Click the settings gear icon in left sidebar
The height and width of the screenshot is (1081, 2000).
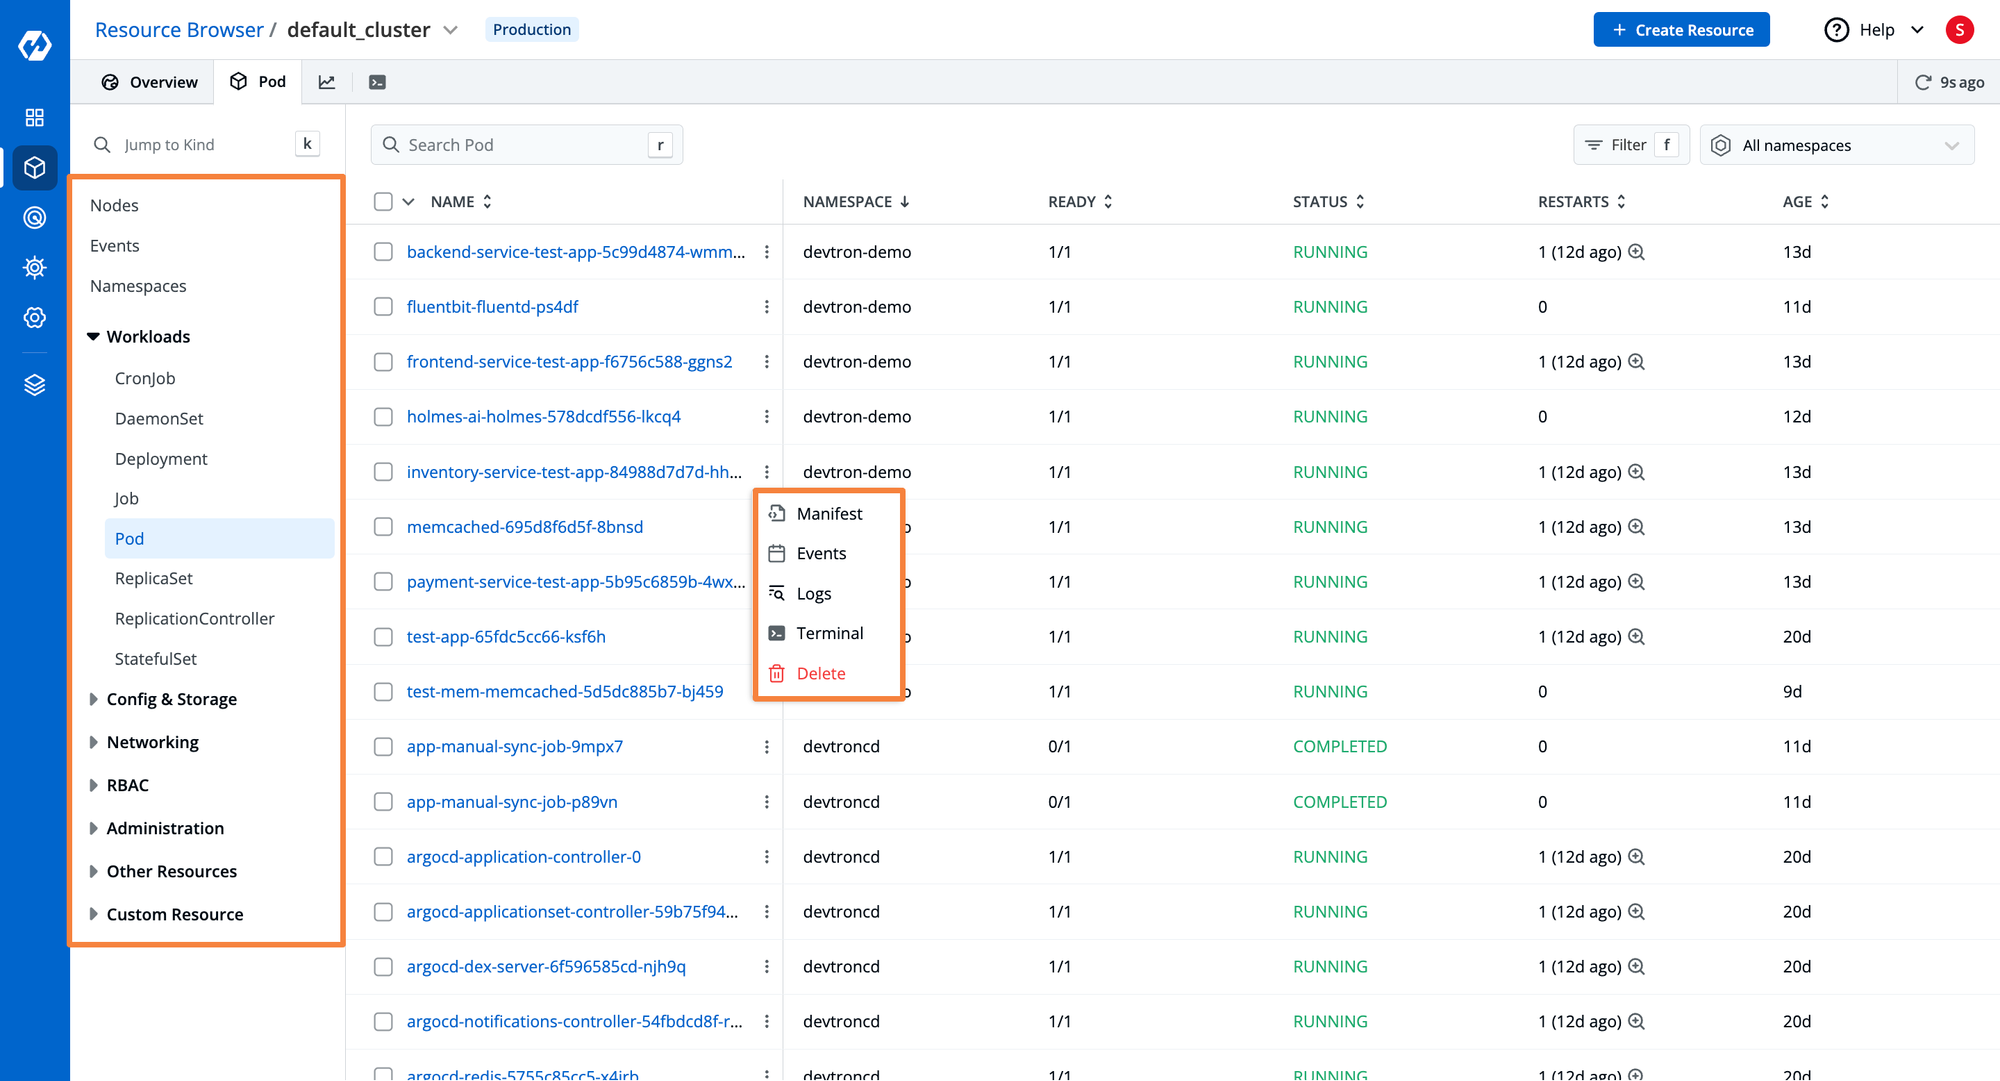point(35,318)
